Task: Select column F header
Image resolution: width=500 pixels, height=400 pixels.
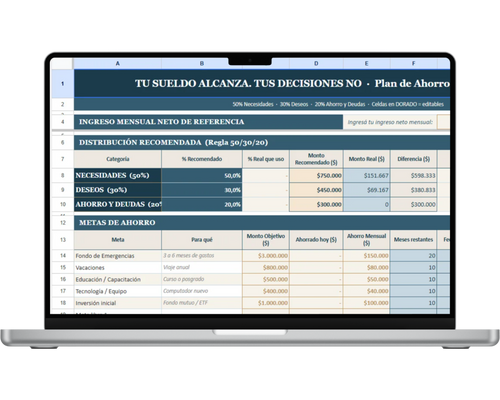Action: [413, 63]
